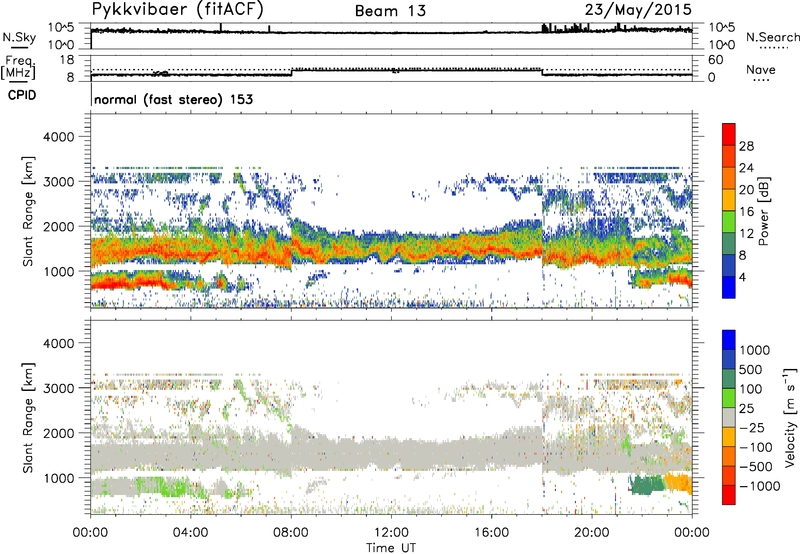The image size is (800, 554).
Task: Click the "12:00" time tick label
Action: click(x=391, y=533)
